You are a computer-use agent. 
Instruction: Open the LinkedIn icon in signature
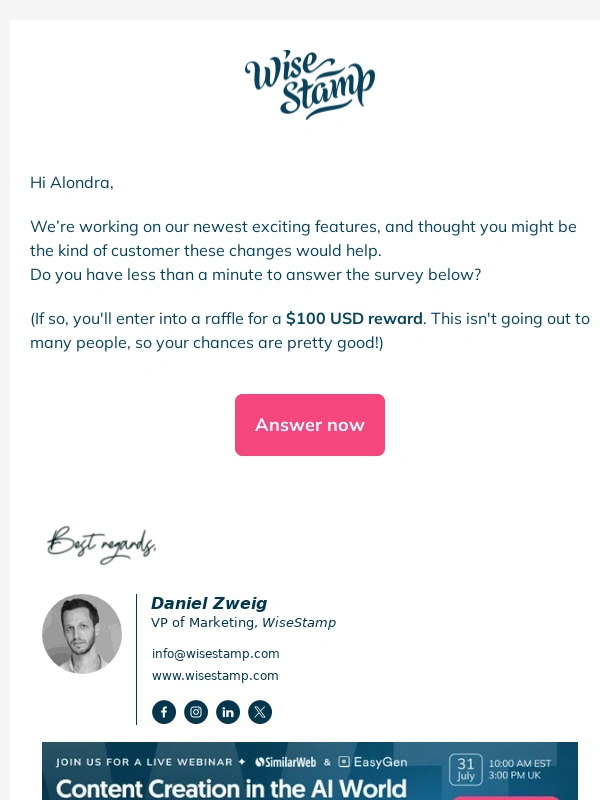(228, 712)
